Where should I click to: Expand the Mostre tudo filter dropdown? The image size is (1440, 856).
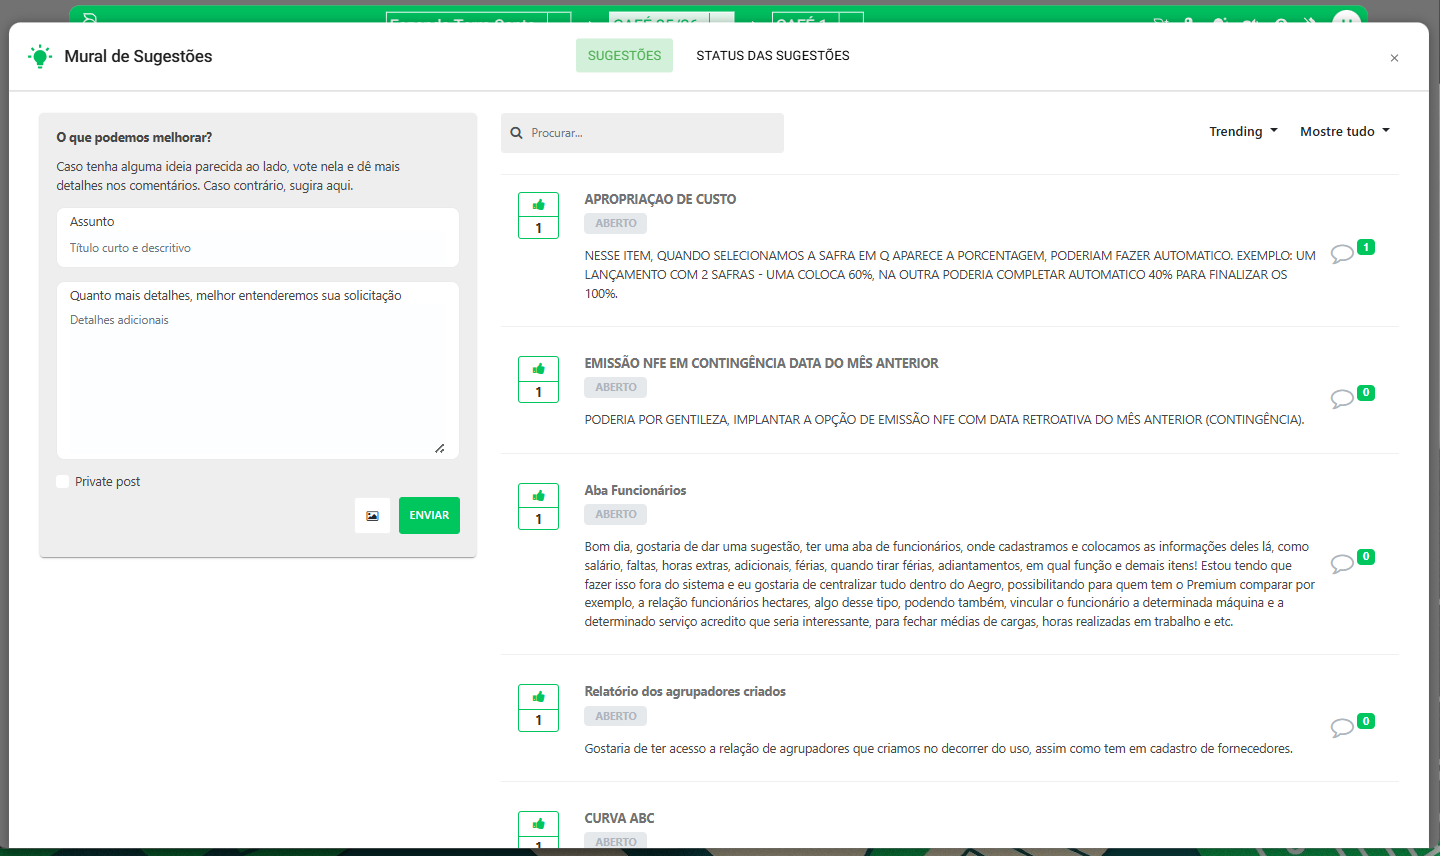[x=1344, y=132]
